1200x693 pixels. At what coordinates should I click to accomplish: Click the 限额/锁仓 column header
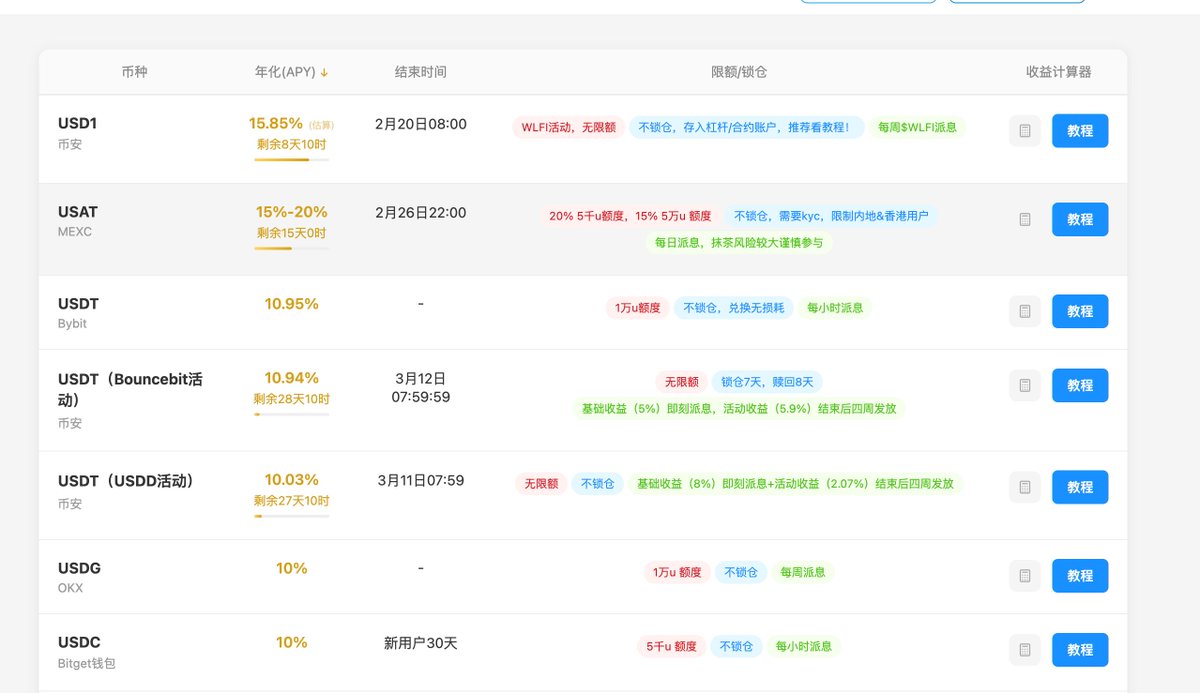click(x=739, y=72)
